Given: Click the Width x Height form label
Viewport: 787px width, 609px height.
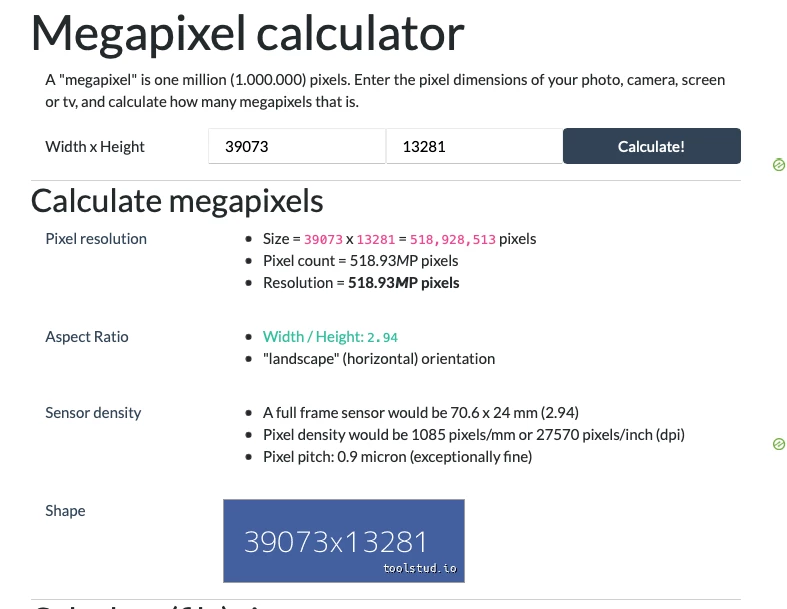Looking at the screenshot, I should click(x=95, y=147).
